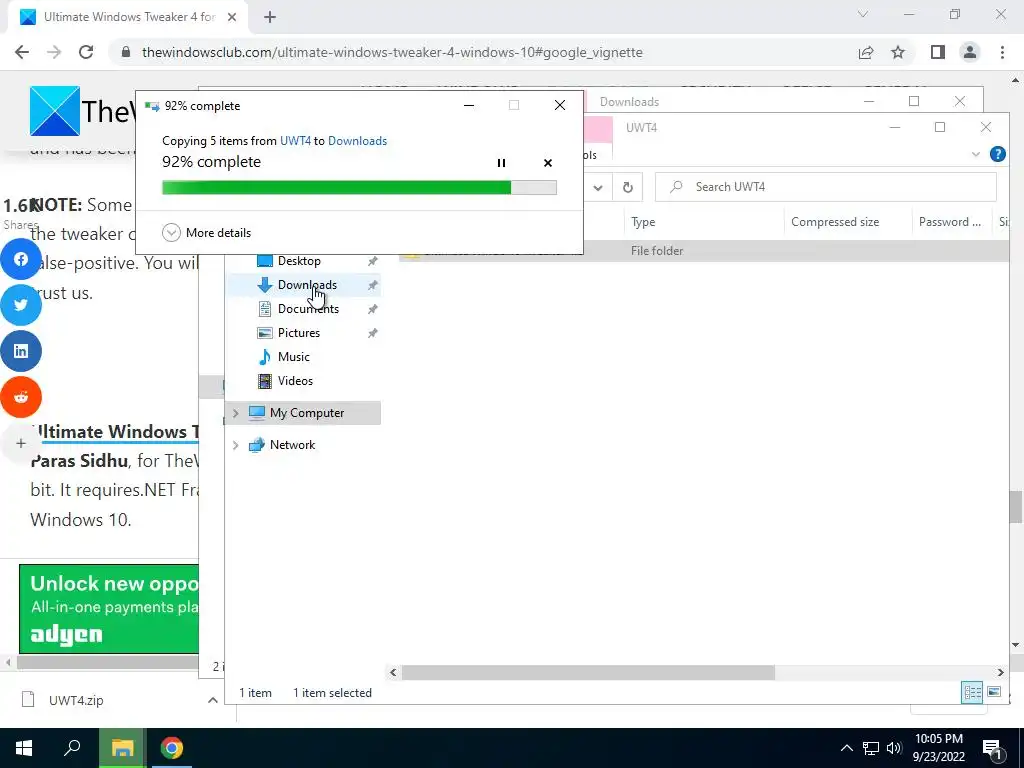Screen dimensions: 1024x768
Task: Open Chrome side panel icon
Action: (938, 52)
